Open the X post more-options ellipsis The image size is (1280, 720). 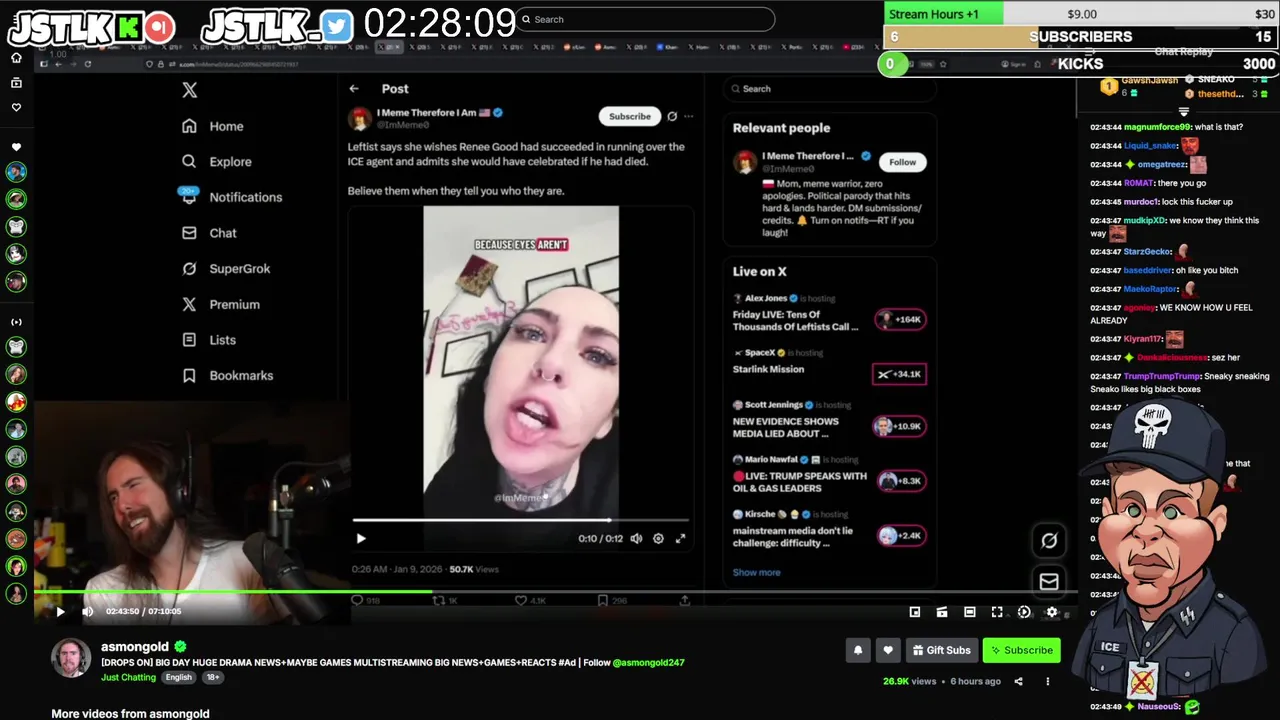tap(688, 116)
